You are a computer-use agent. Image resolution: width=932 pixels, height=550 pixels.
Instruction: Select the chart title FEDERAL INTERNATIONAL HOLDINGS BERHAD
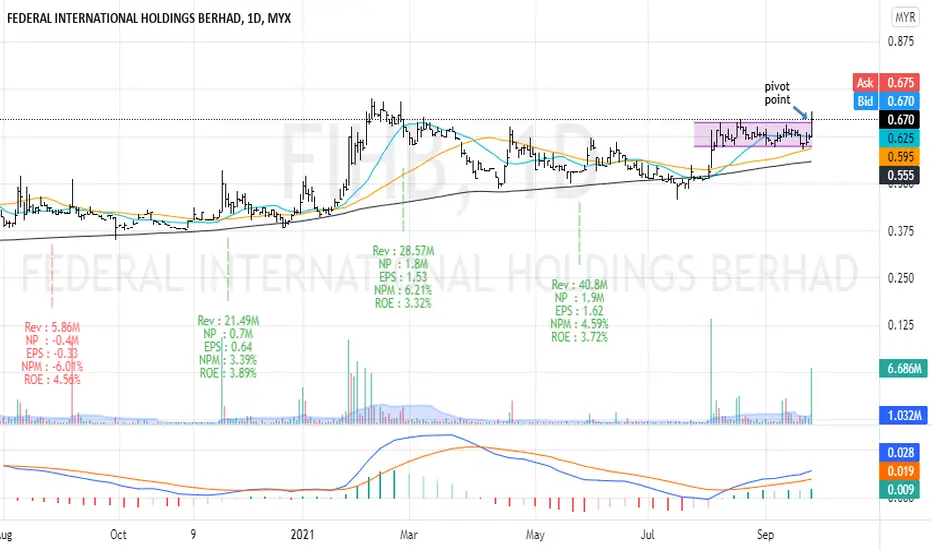coord(149,18)
